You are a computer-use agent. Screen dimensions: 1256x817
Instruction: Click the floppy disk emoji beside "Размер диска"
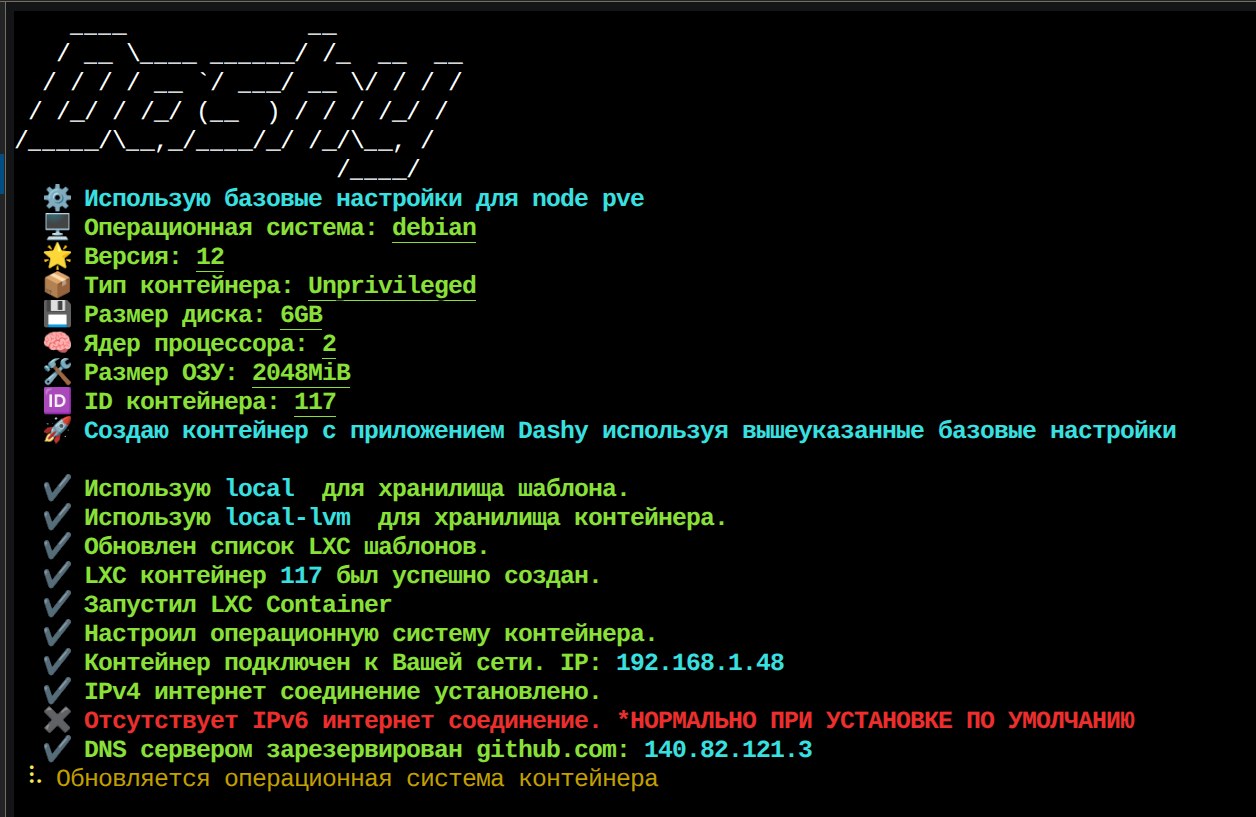[57, 314]
